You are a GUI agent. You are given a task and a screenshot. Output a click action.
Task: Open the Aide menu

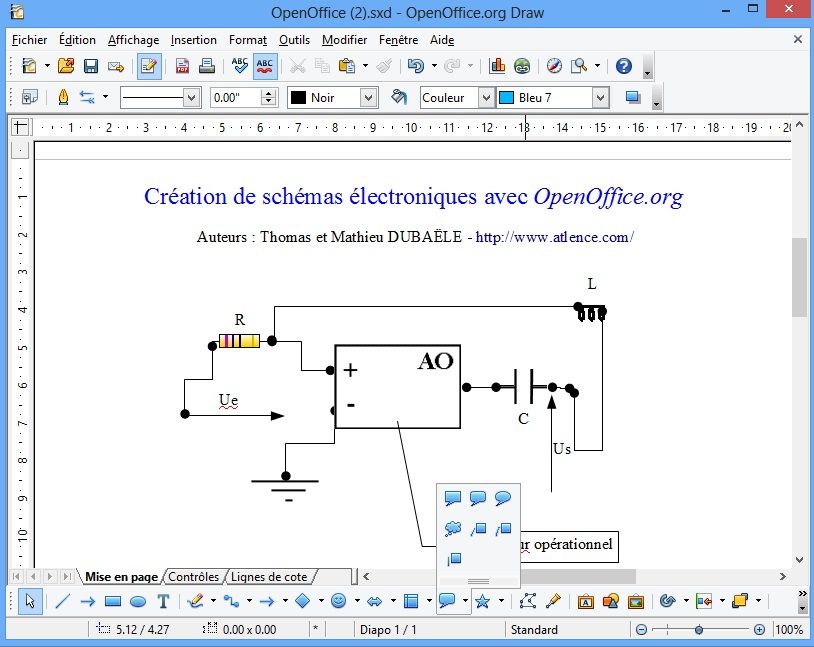point(442,40)
